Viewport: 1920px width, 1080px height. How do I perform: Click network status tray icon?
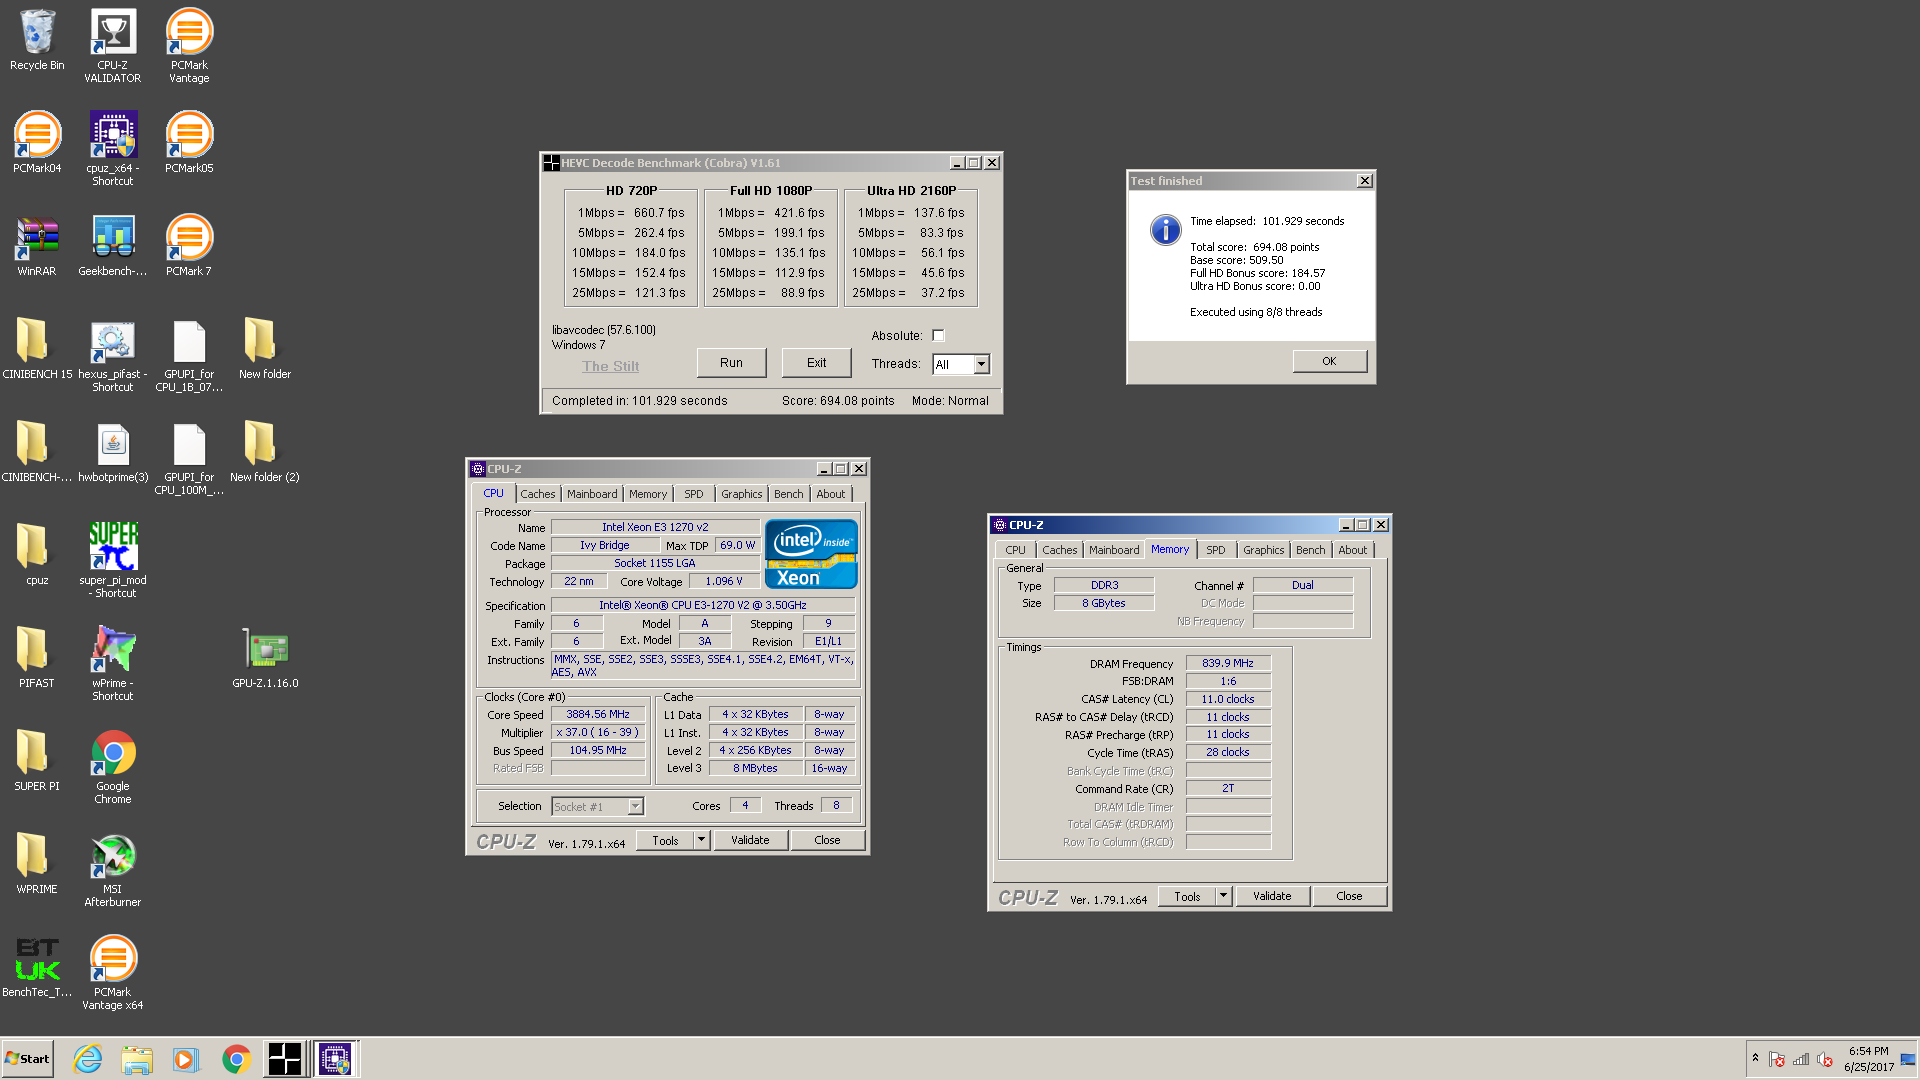[1802, 1059]
